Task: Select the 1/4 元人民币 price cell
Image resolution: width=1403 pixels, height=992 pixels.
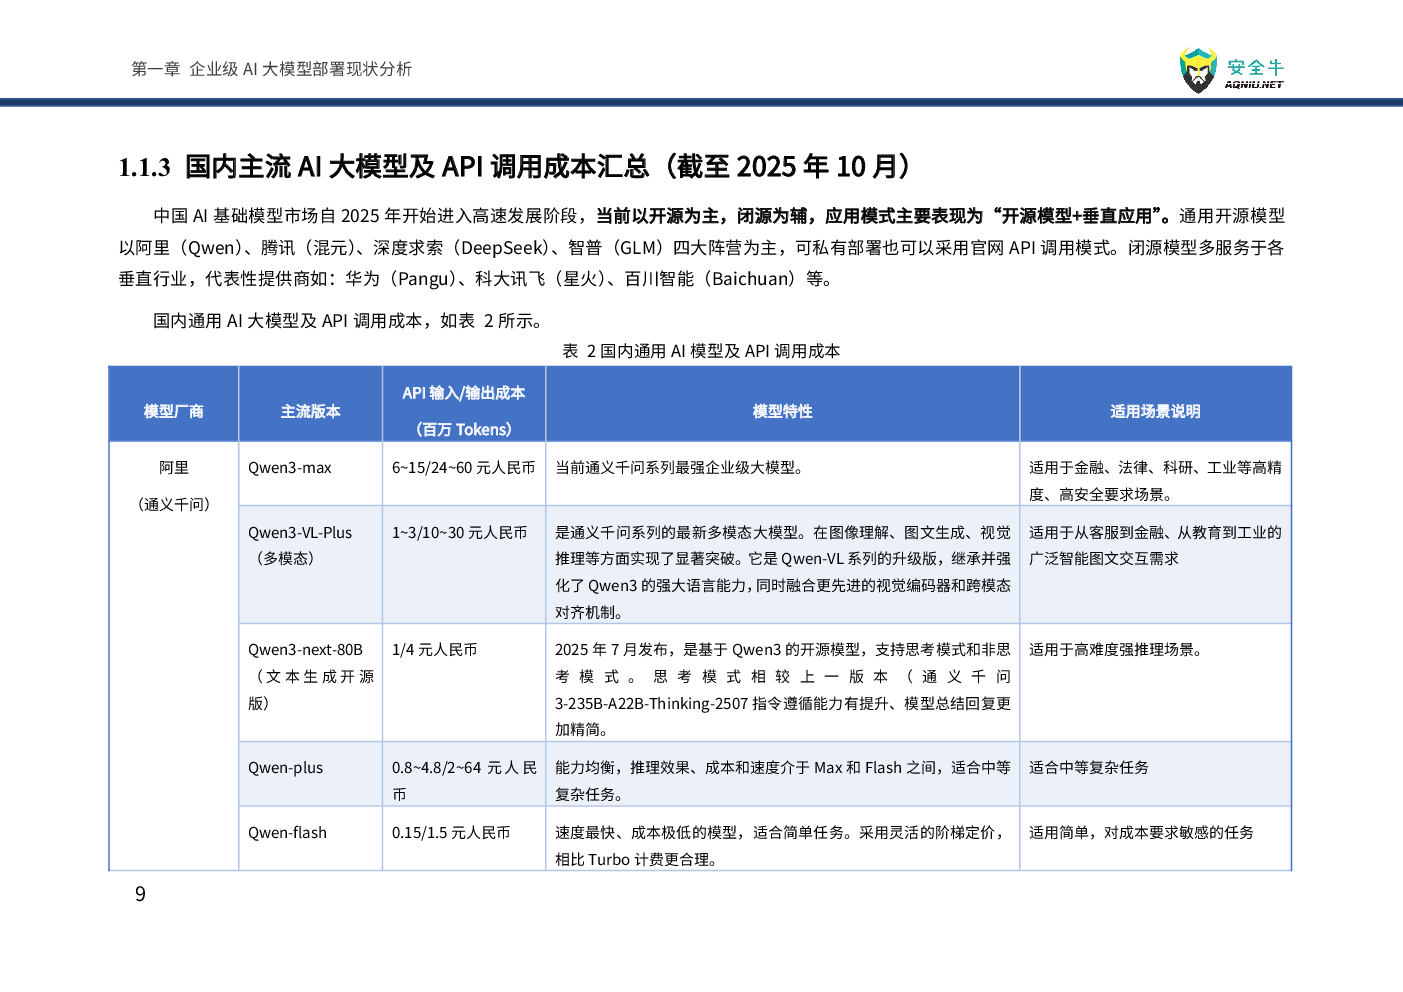Action: point(435,650)
